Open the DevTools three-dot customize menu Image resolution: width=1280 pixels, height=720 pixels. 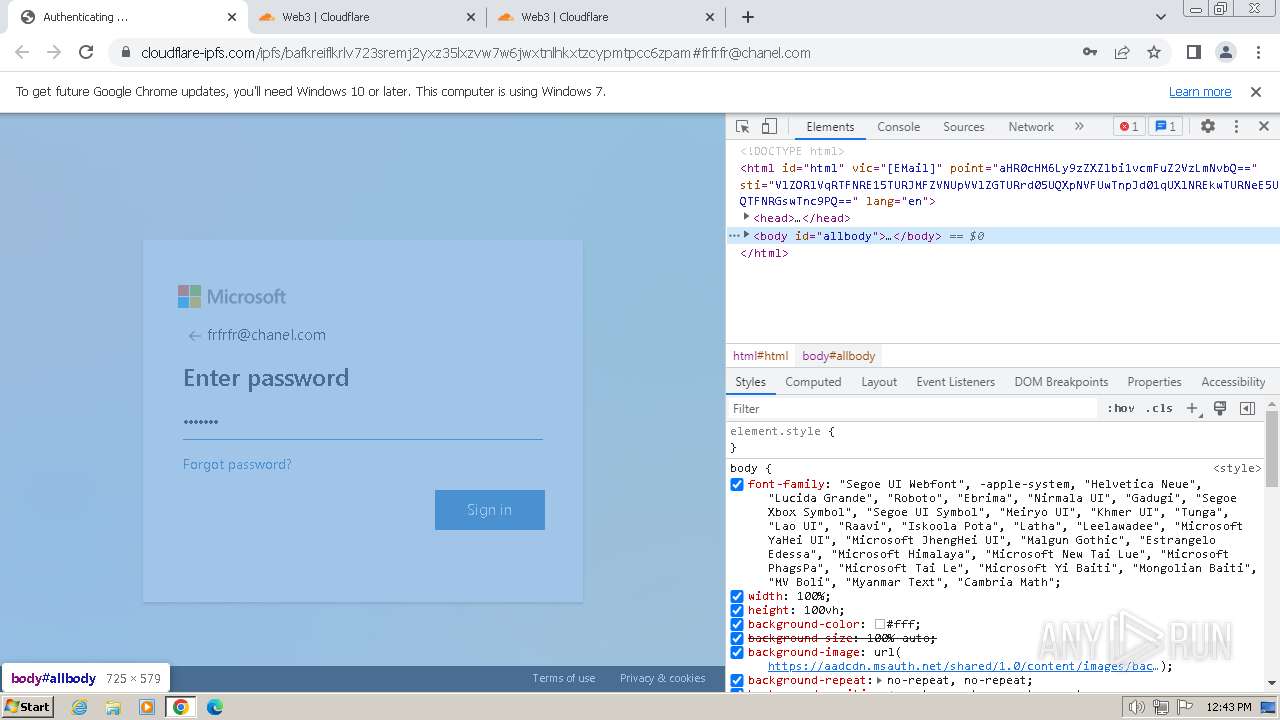pos(1236,127)
